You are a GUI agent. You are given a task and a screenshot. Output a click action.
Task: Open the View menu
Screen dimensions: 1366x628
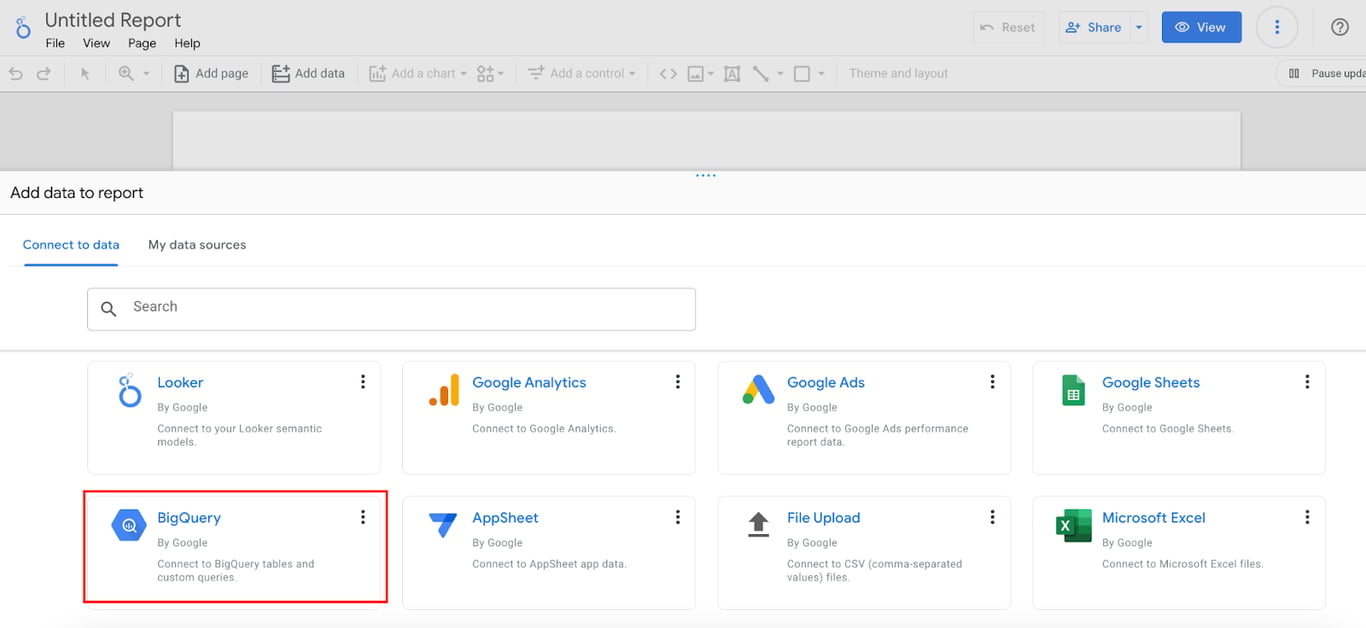click(96, 43)
